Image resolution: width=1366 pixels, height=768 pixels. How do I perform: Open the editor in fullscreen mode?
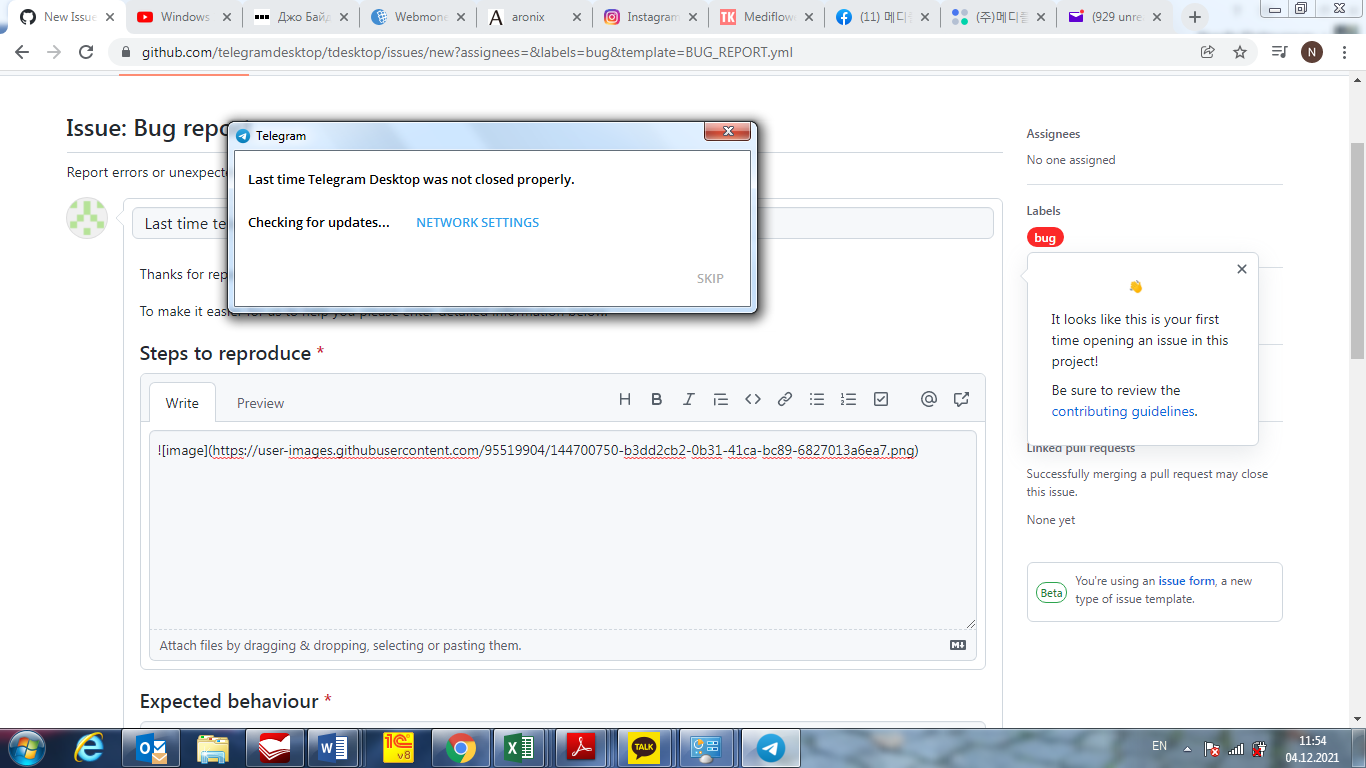(x=961, y=398)
